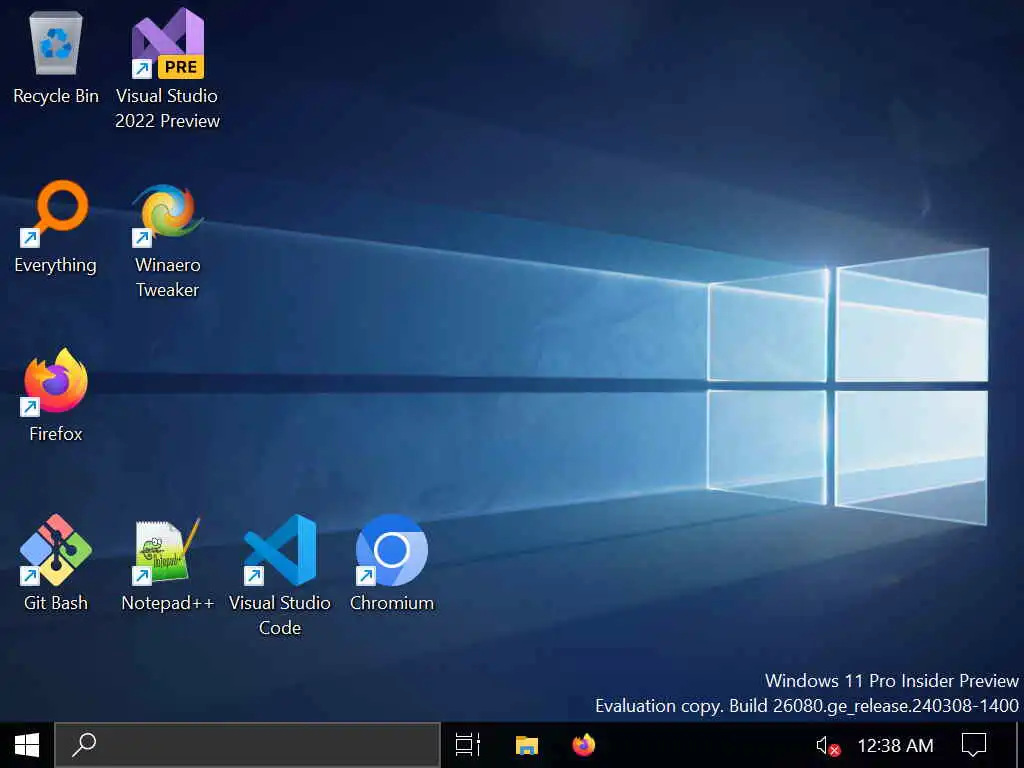
Task: Launch Firefox from the taskbar
Action: coord(584,745)
